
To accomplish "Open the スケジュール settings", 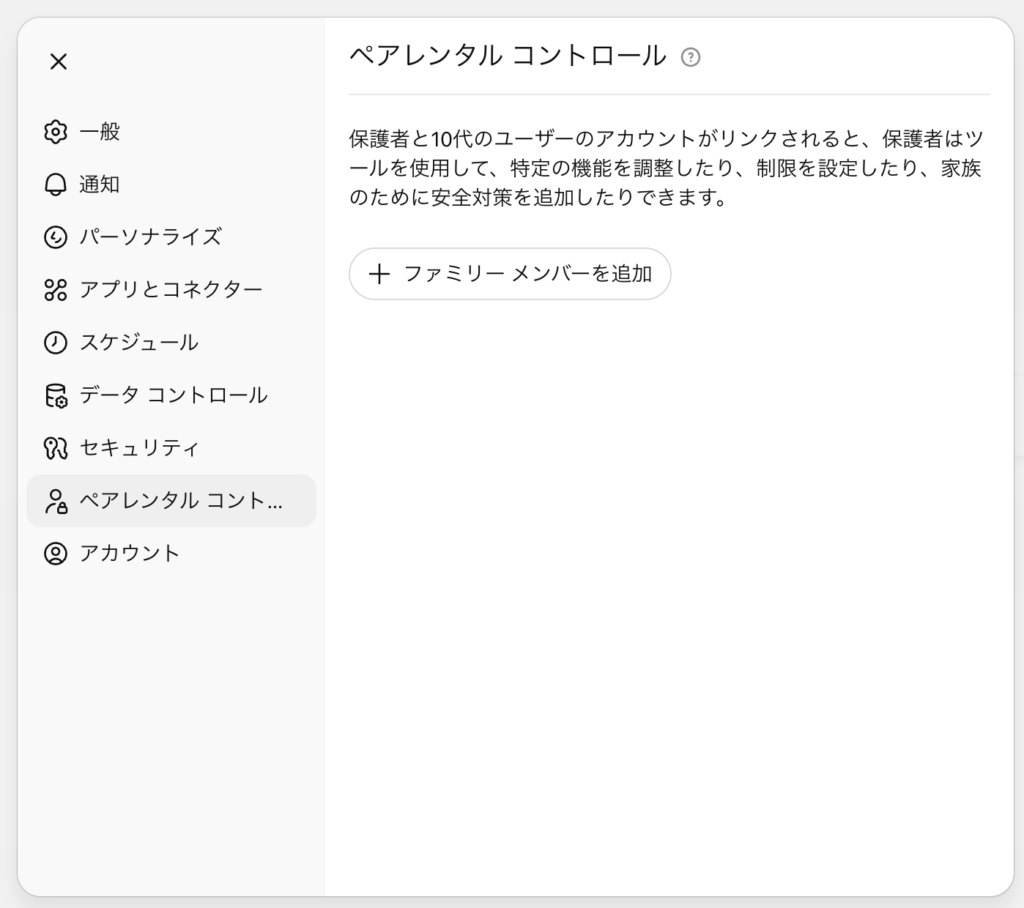I will coord(138,343).
